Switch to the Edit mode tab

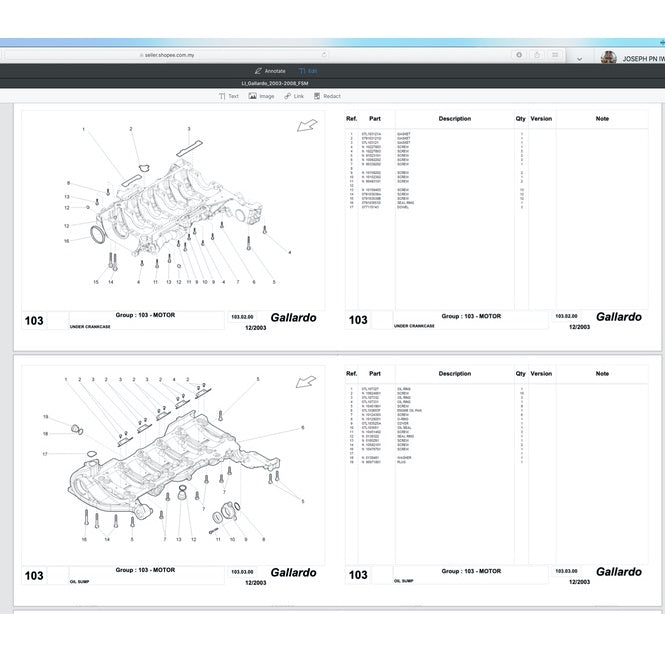point(307,71)
